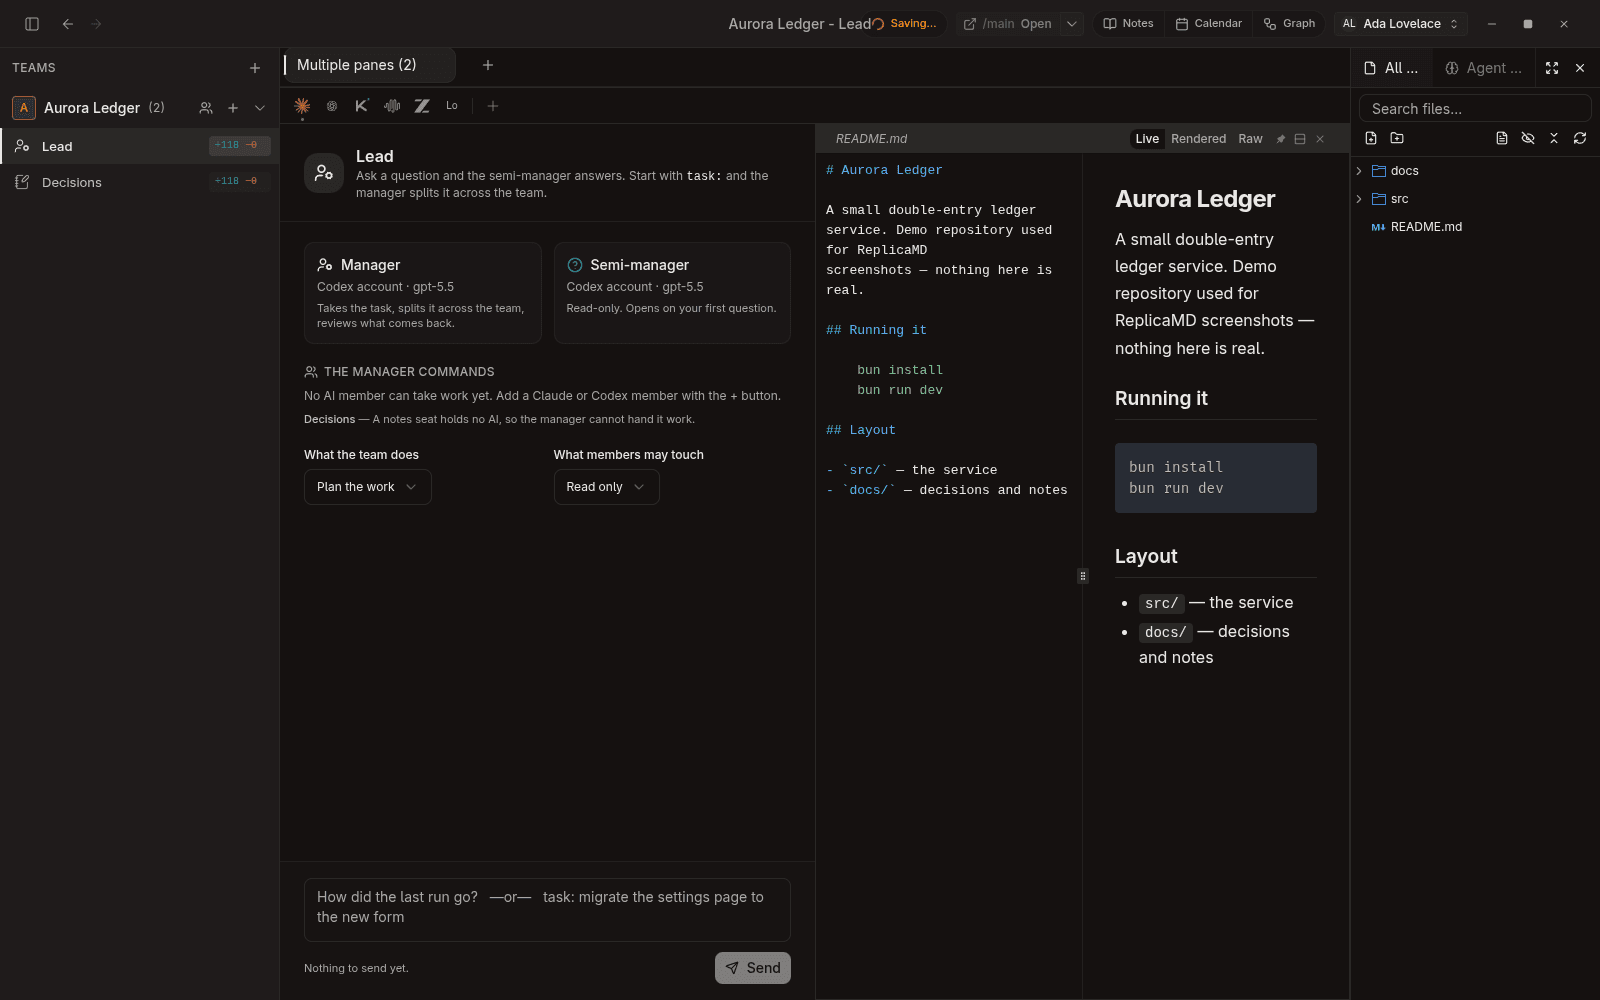Open the Manager role card
The width and height of the screenshot is (1600, 1000).
(x=423, y=293)
